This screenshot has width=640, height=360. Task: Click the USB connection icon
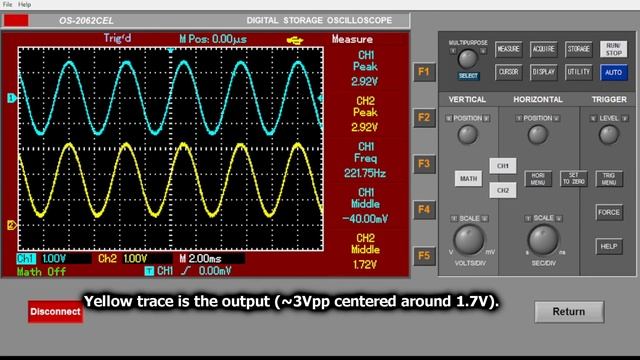[x=295, y=40]
